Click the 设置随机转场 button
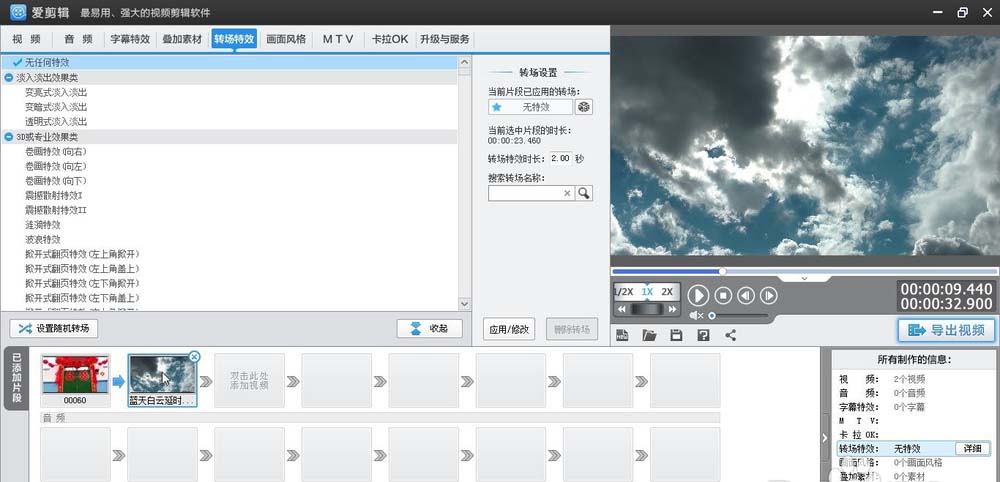Viewport: 1000px width, 482px height. tap(54, 329)
